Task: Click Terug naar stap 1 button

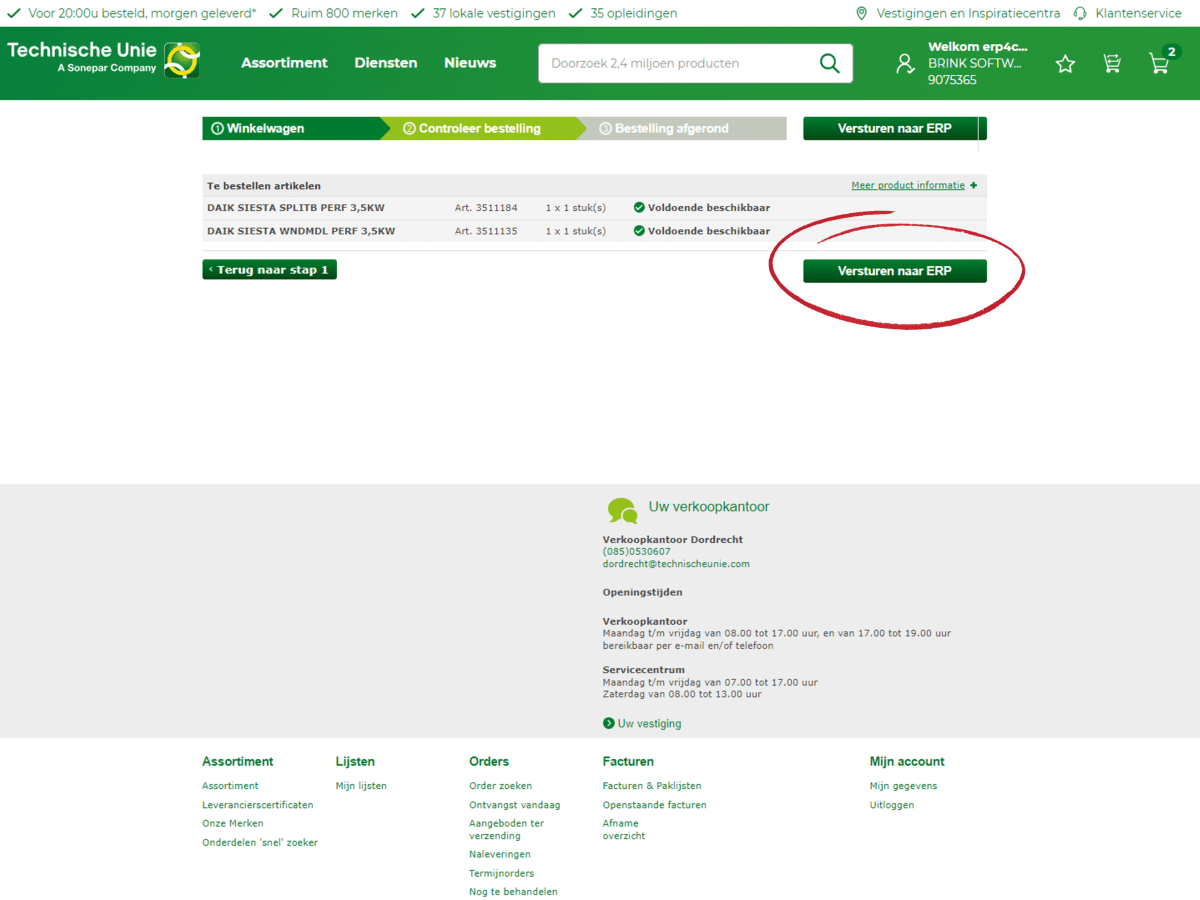Action: pos(269,270)
